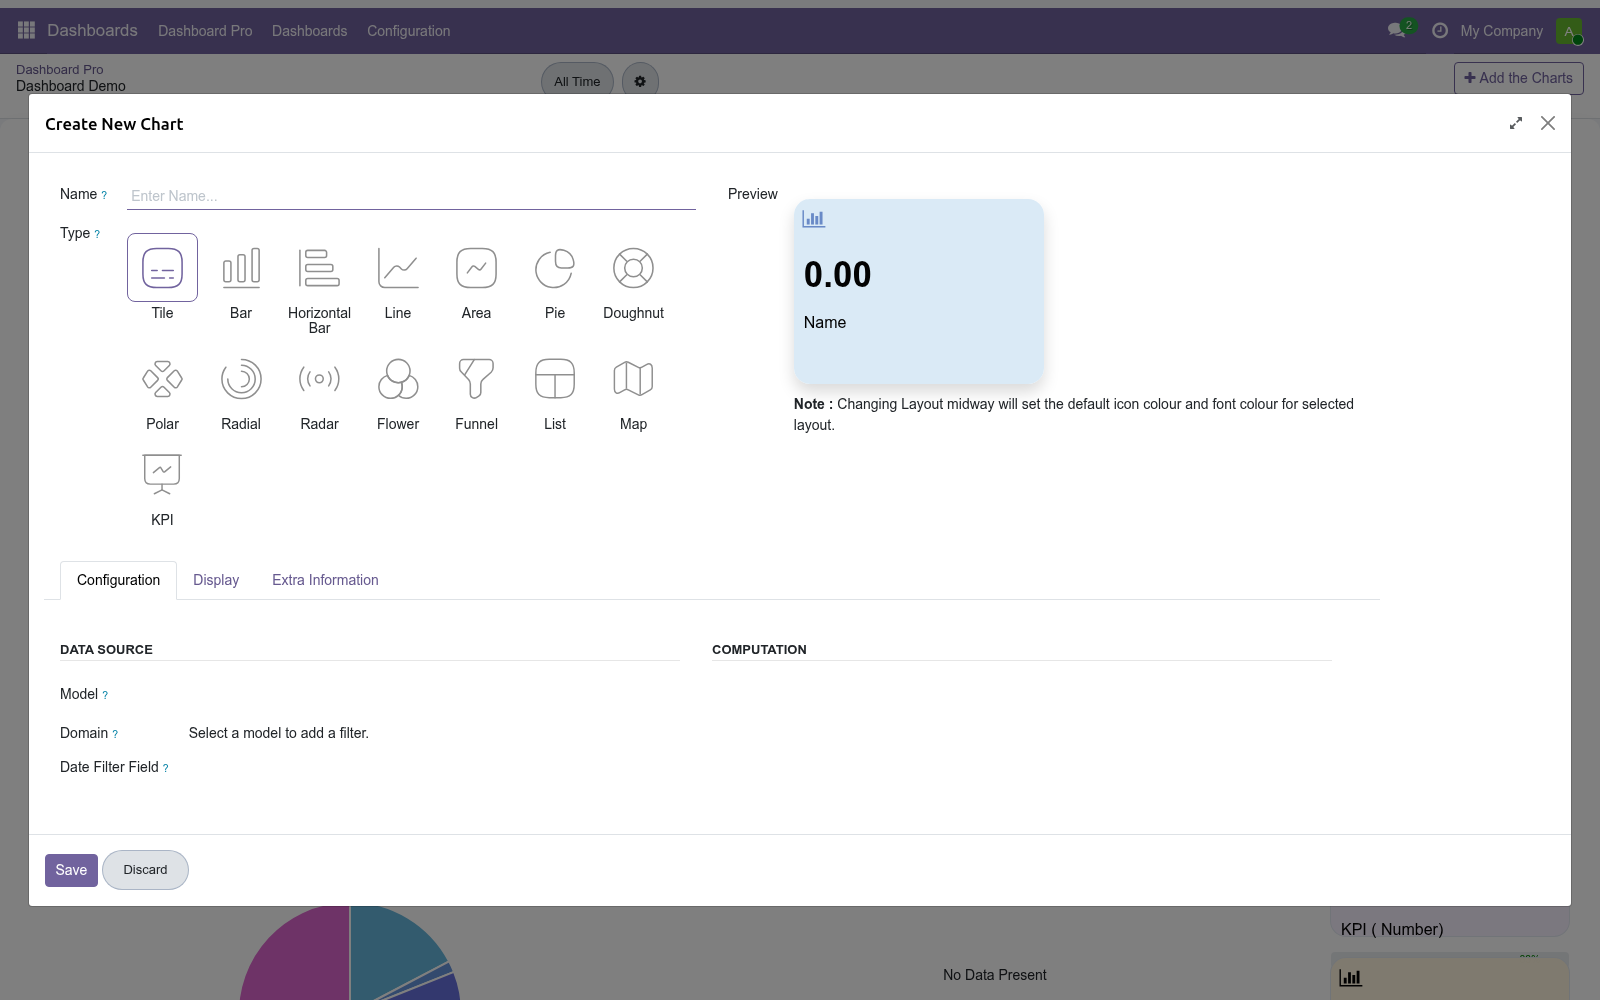Select the Area chart type
The height and width of the screenshot is (1000, 1600).
[476, 268]
